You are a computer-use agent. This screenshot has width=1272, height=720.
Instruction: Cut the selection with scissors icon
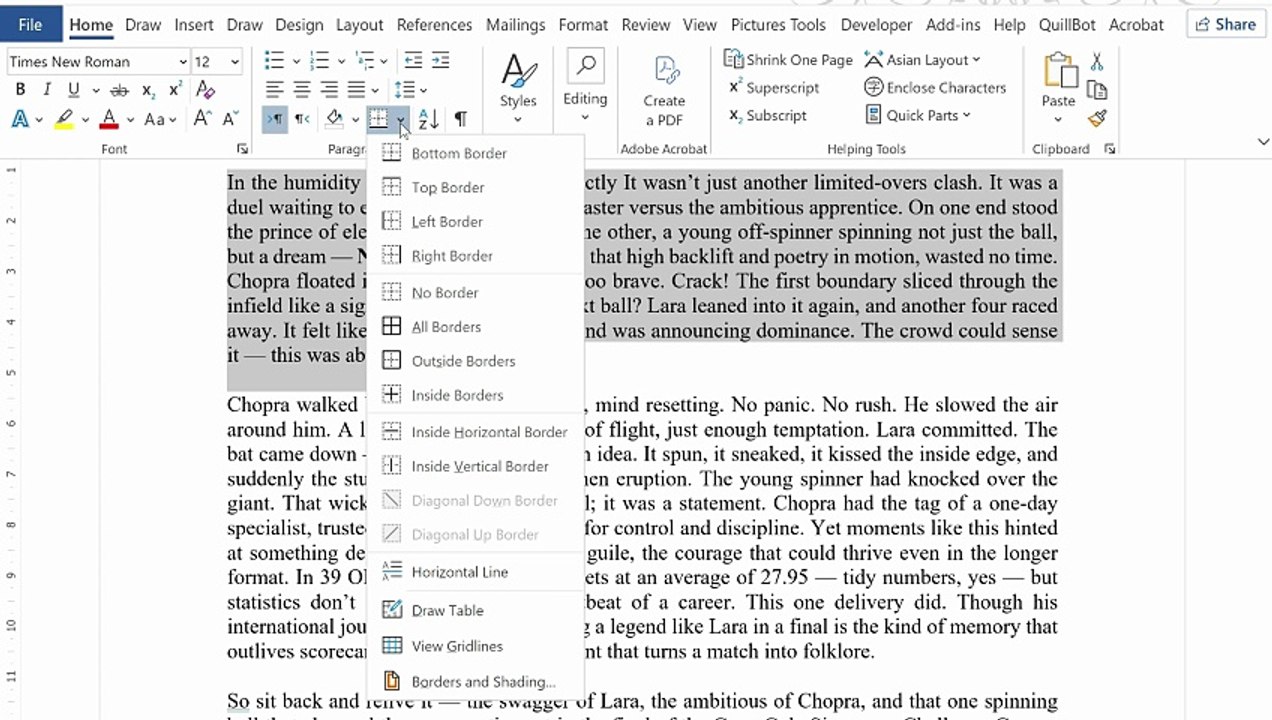(x=1097, y=62)
